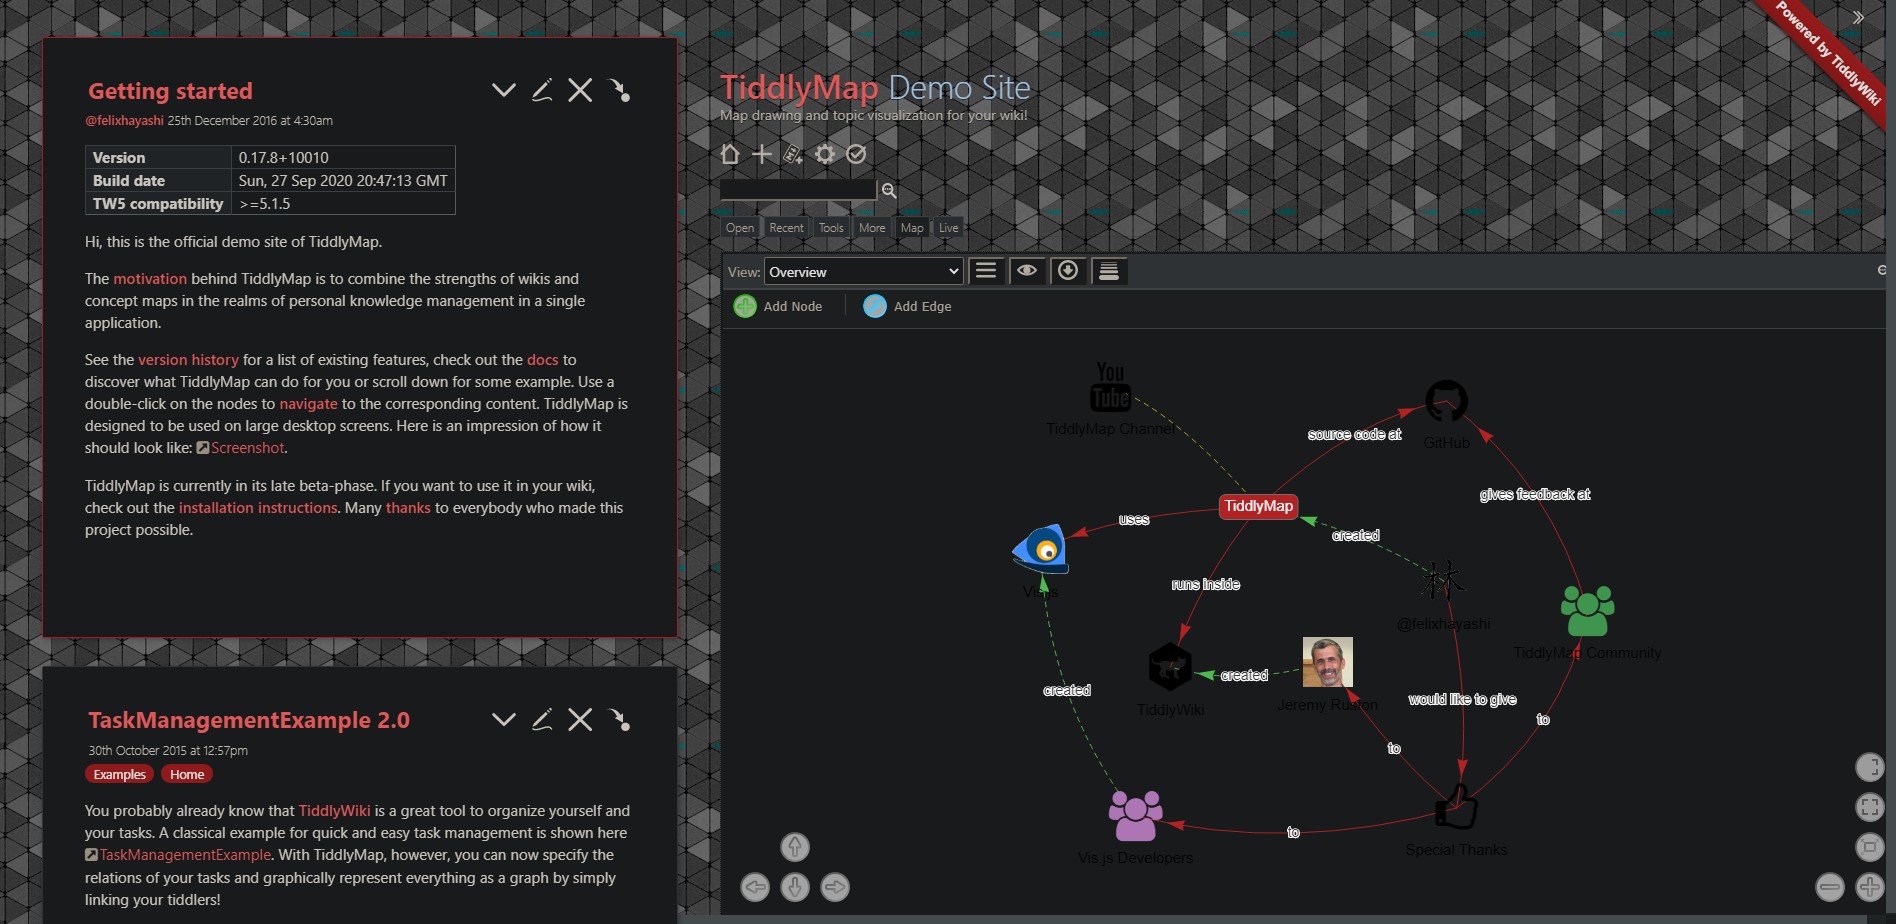Open advanced search magnifier icon
Viewport: 1896px width, 924px height.
click(x=888, y=190)
